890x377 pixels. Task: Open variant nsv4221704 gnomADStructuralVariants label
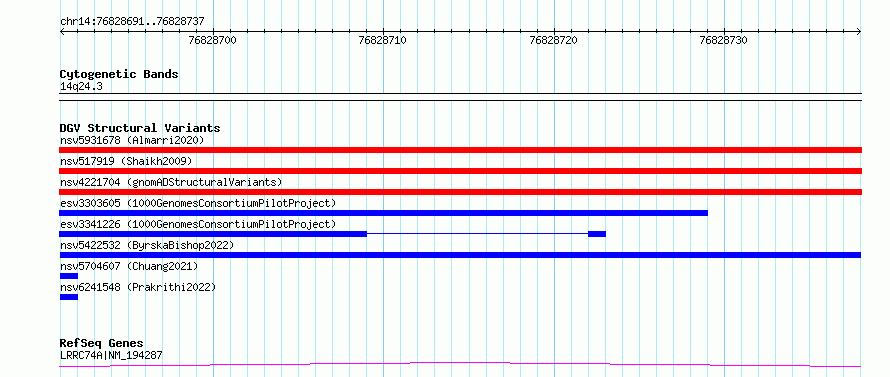click(x=171, y=182)
